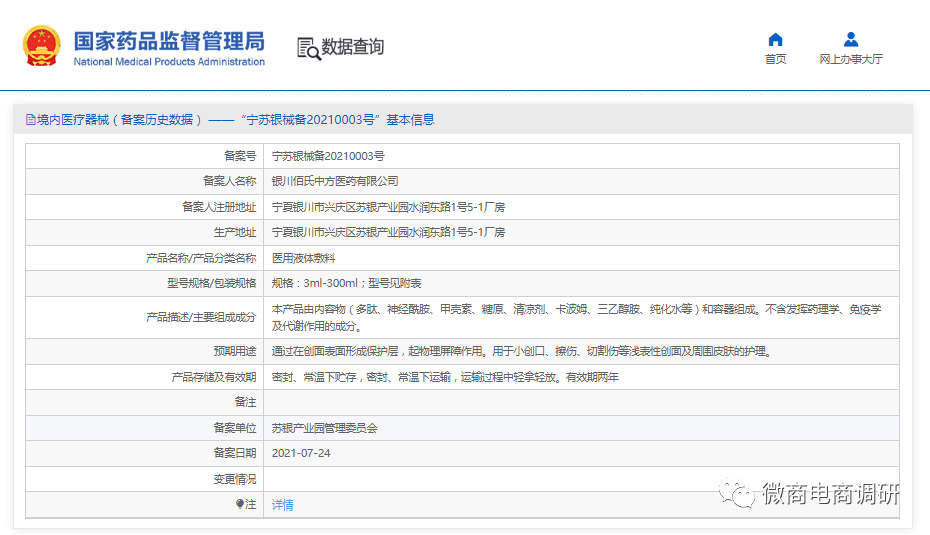Click the 首页 text label
Image resolution: width=930 pixels, height=535 pixels.
tap(775, 59)
